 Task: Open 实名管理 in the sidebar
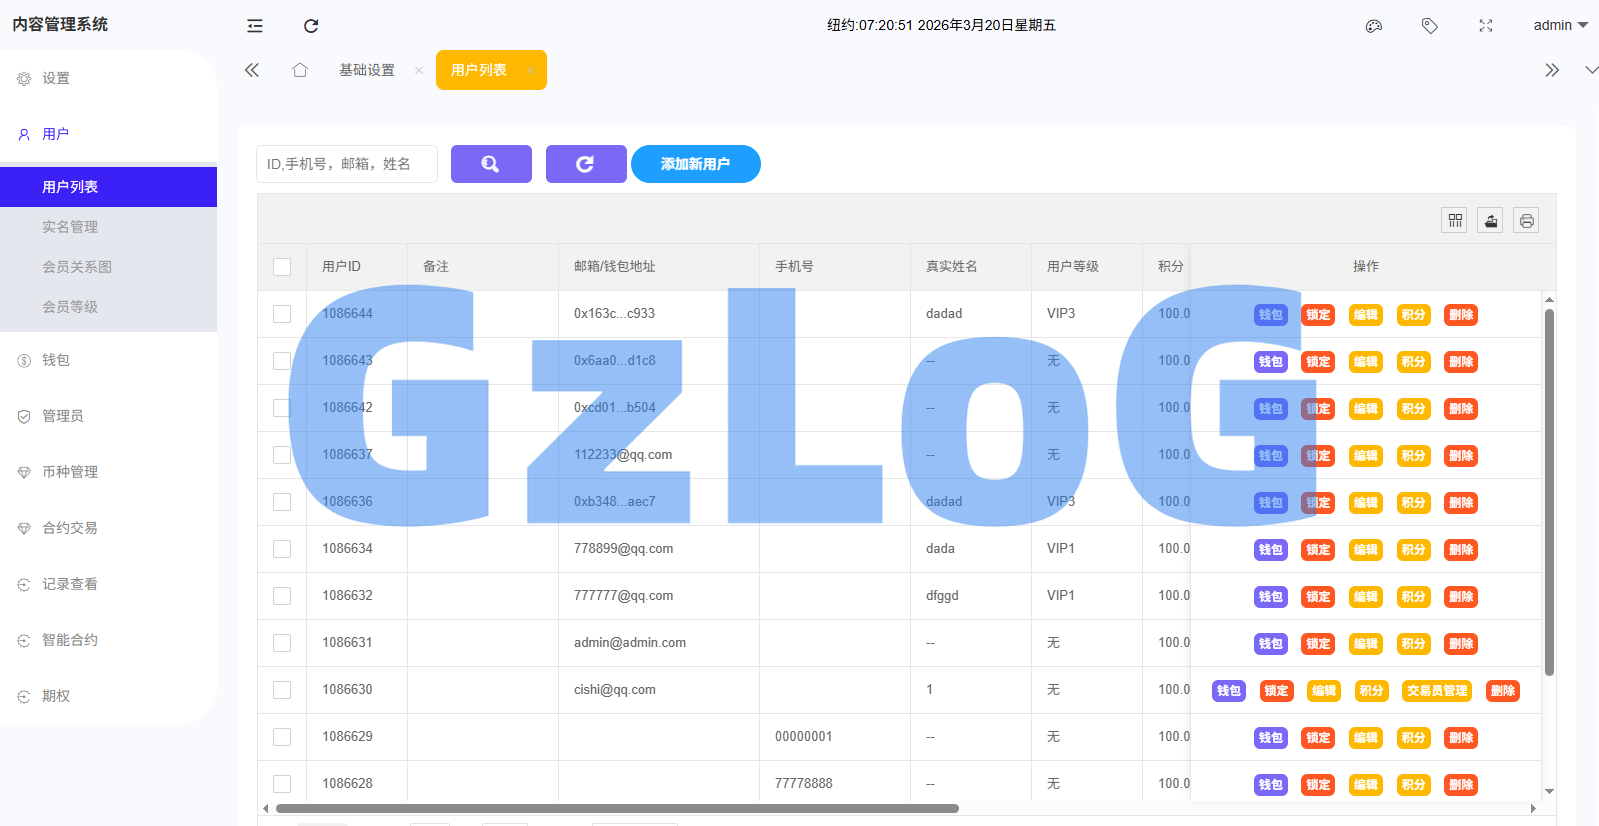pos(70,227)
